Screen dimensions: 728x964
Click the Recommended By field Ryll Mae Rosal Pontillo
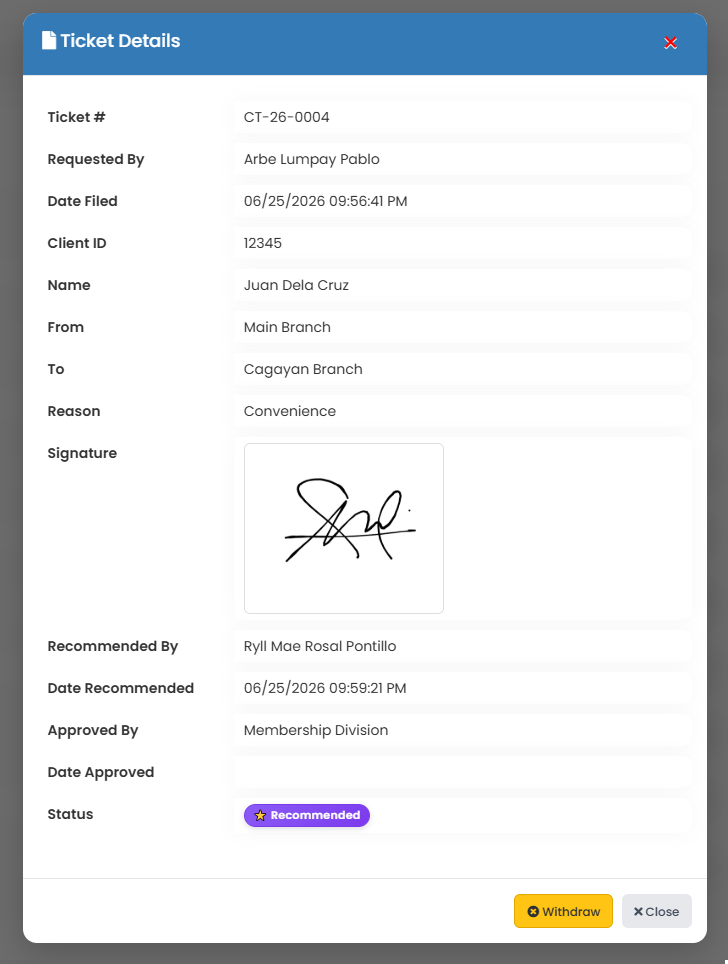tap(462, 646)
